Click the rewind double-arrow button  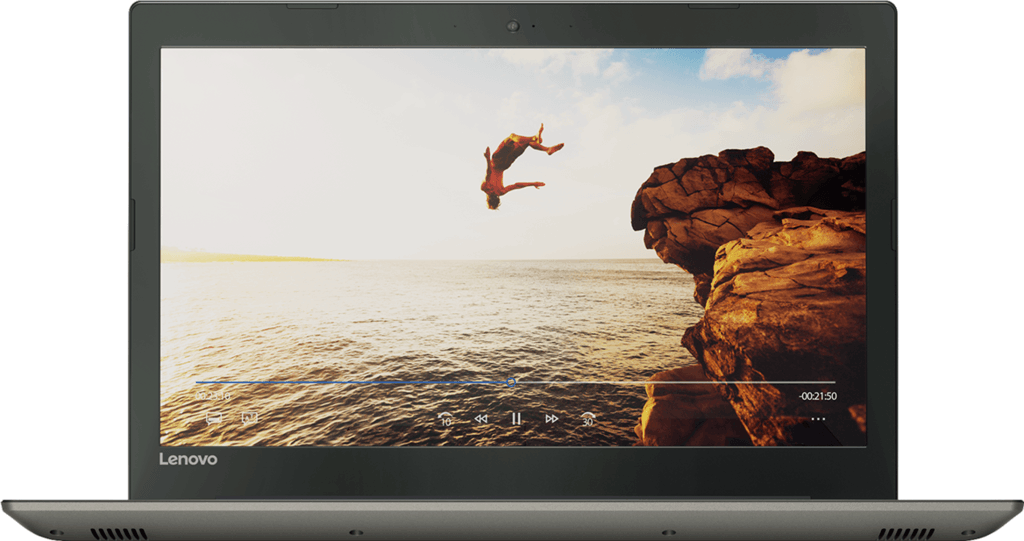[x=481, y=418]
